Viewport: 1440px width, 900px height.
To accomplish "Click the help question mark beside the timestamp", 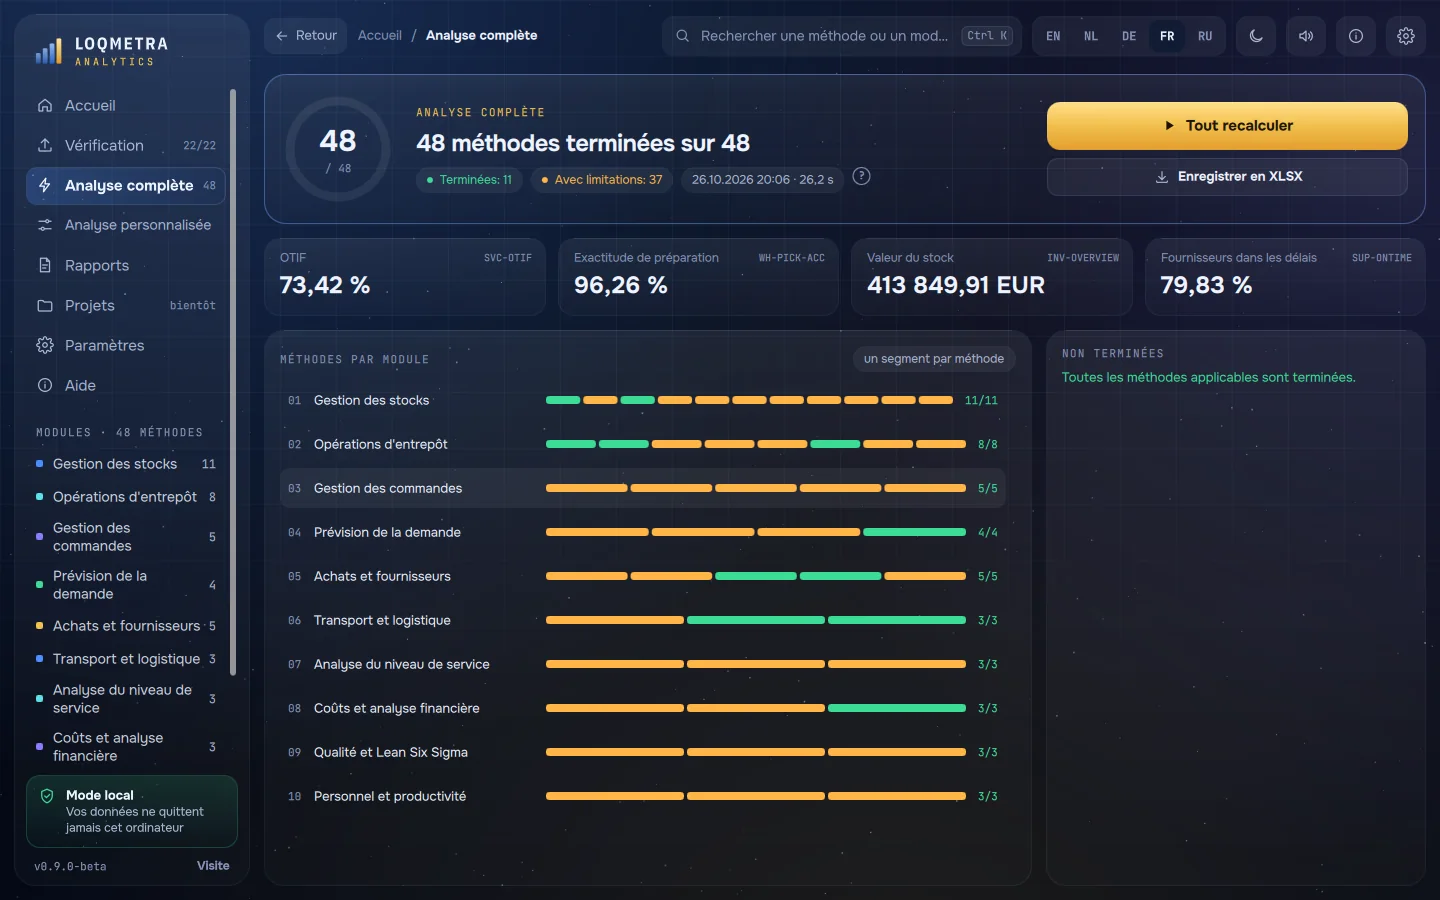I will [861, 176].
